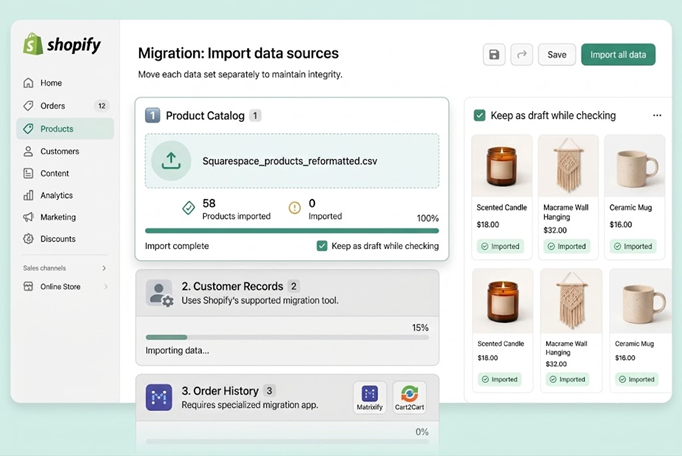Screen dimensions: 682x456
Task: Click the Orders count badge 12
Action: [x=102, y=106]
